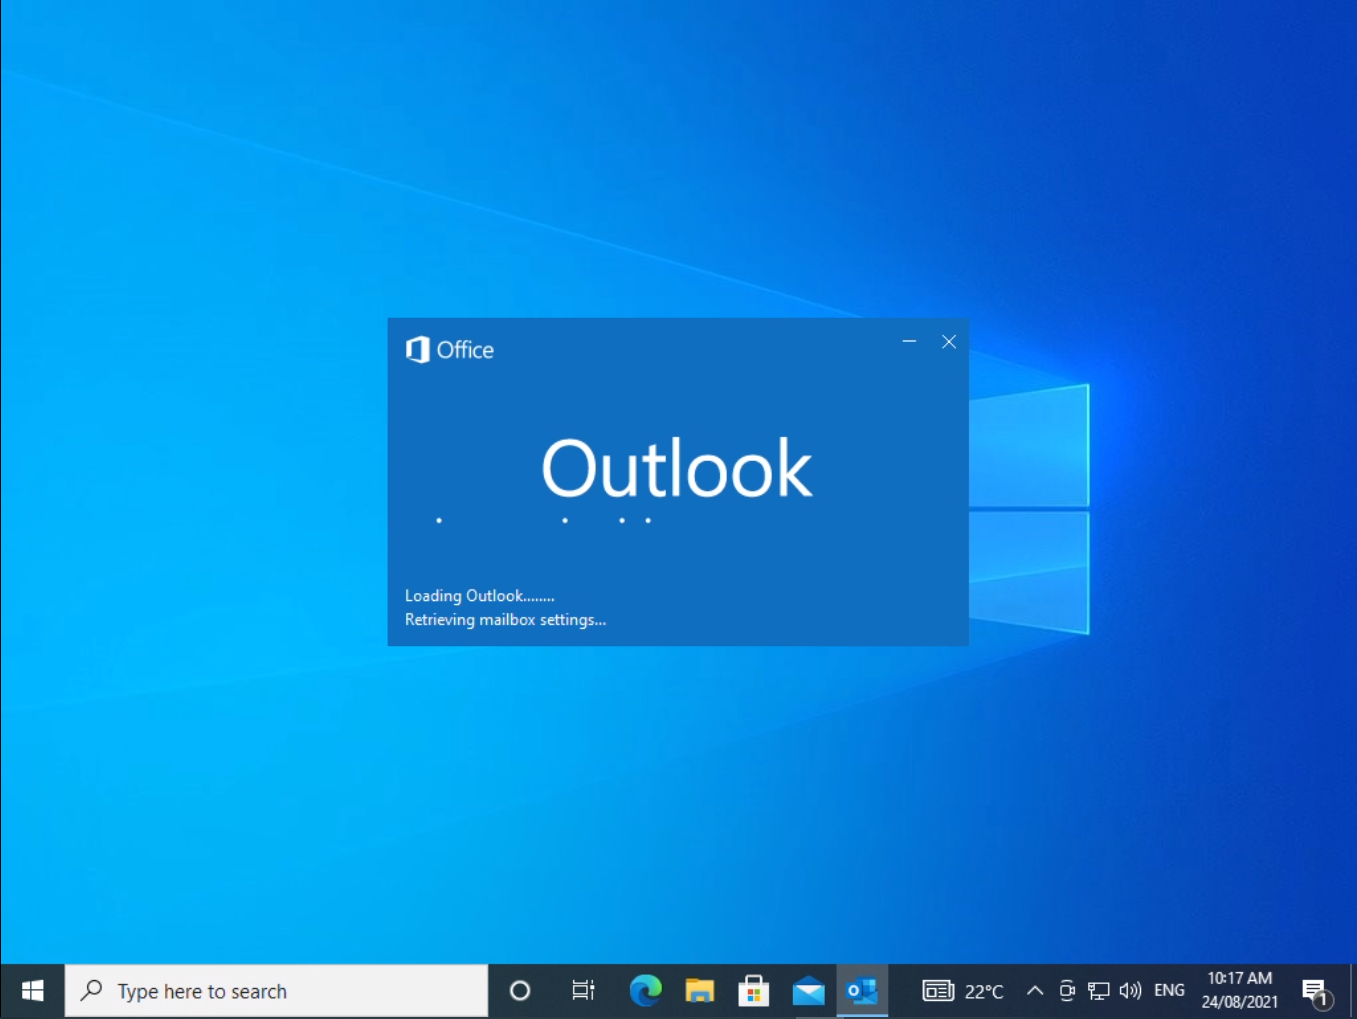Open the volume speaker tray icon

pyautogui.click(x=1130, y=991)
